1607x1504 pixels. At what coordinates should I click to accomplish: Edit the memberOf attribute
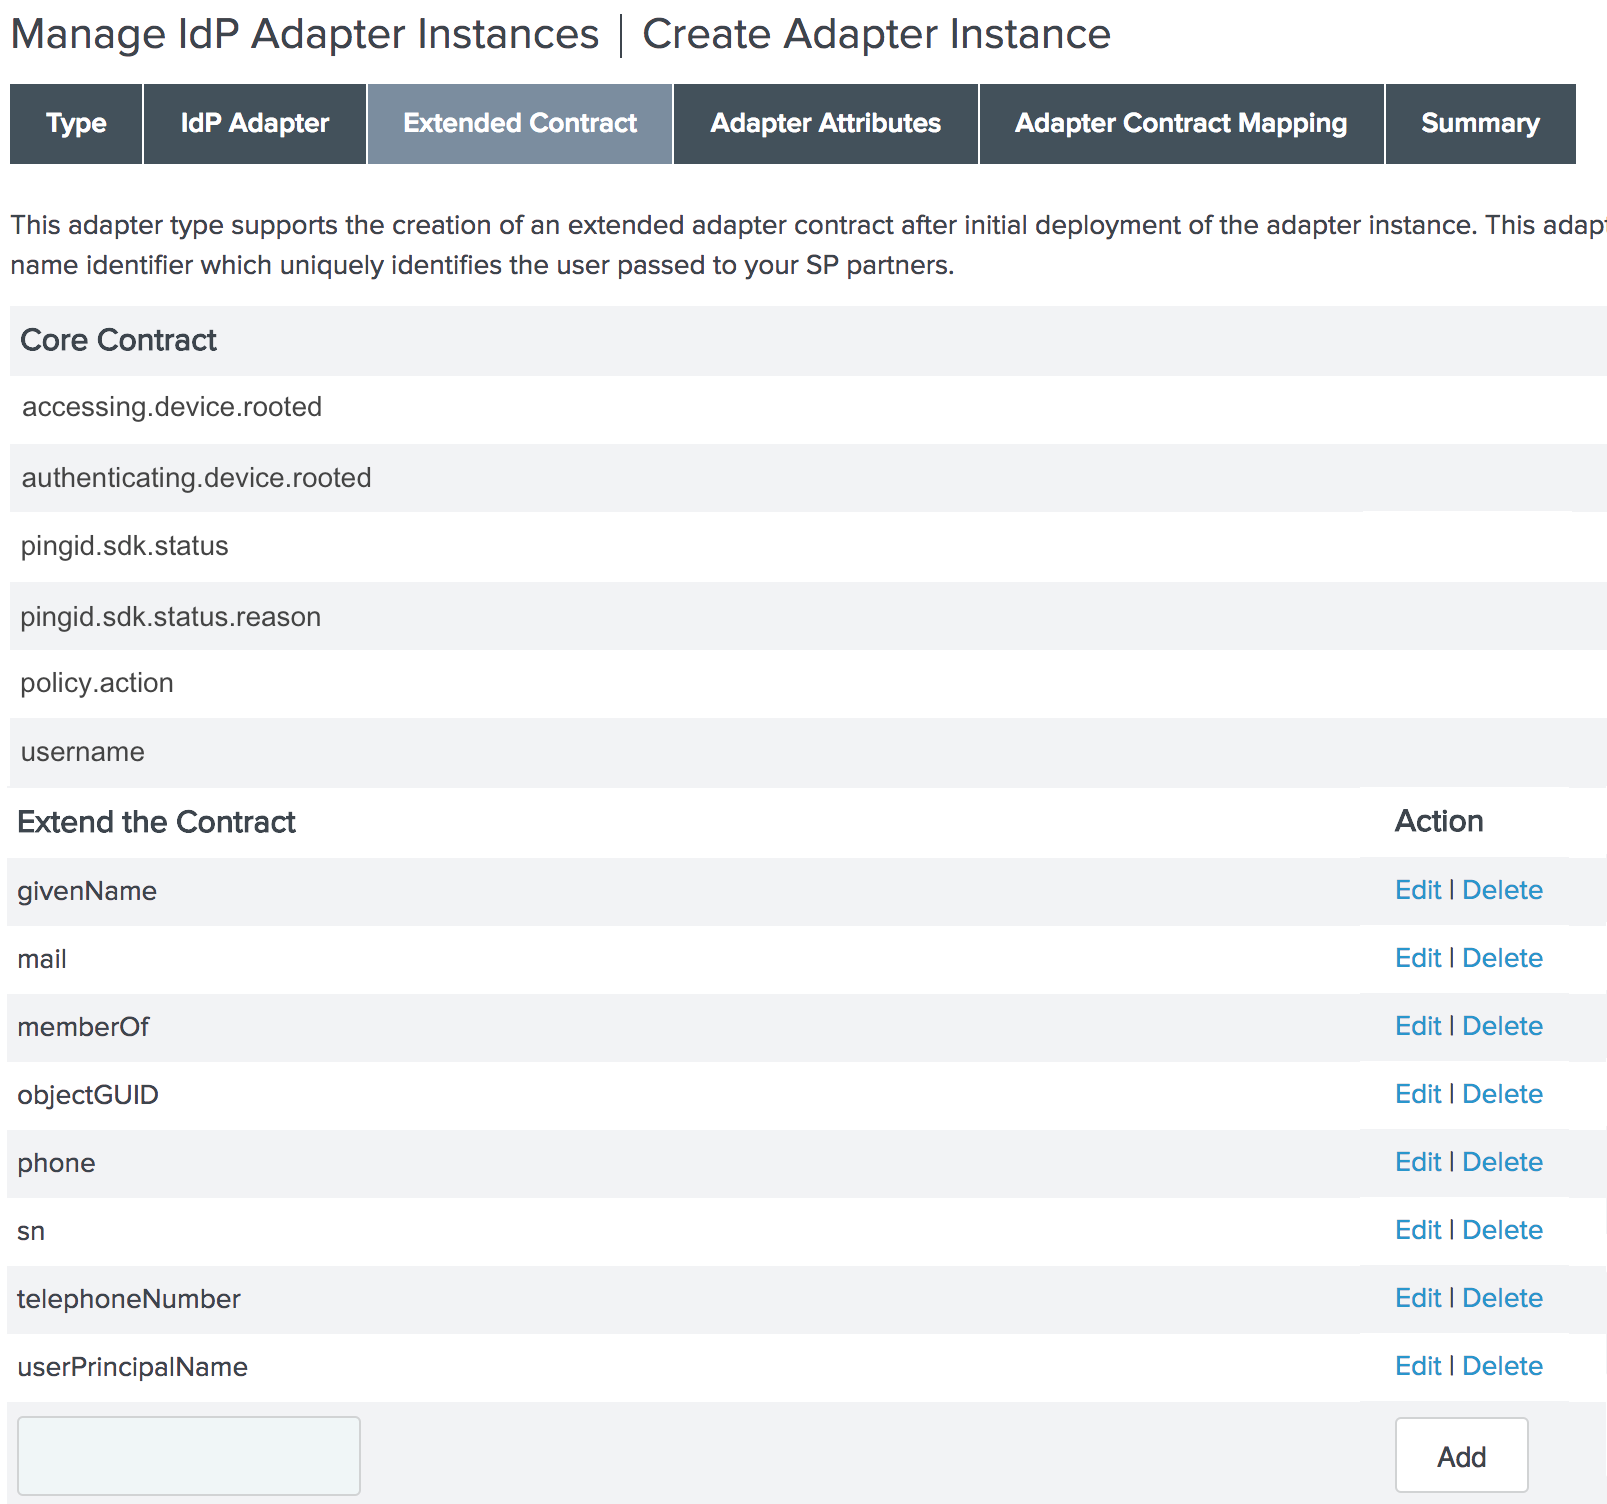pos(1418,1026)
